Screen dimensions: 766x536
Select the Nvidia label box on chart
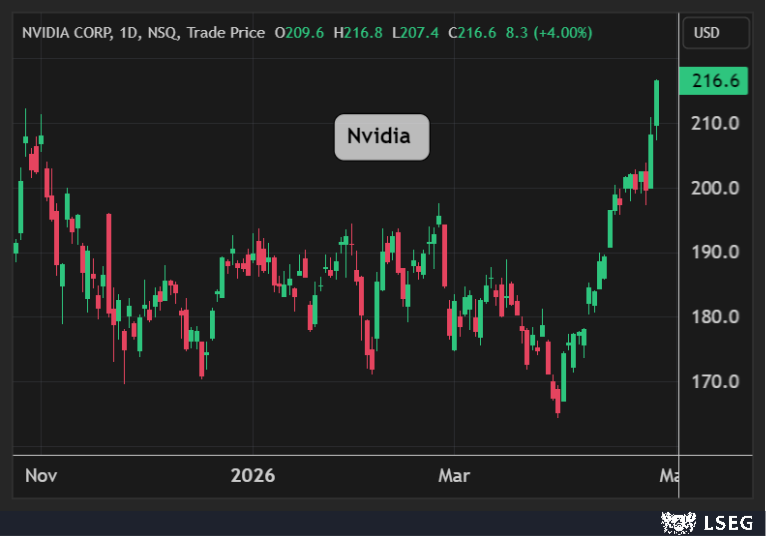381,136
